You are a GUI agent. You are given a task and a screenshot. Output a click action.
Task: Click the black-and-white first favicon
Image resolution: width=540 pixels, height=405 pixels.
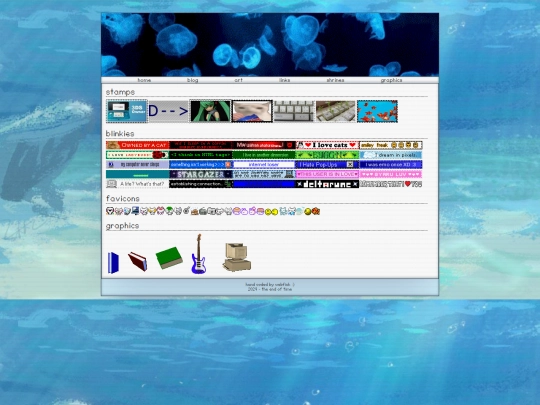[x=110, y=211]
